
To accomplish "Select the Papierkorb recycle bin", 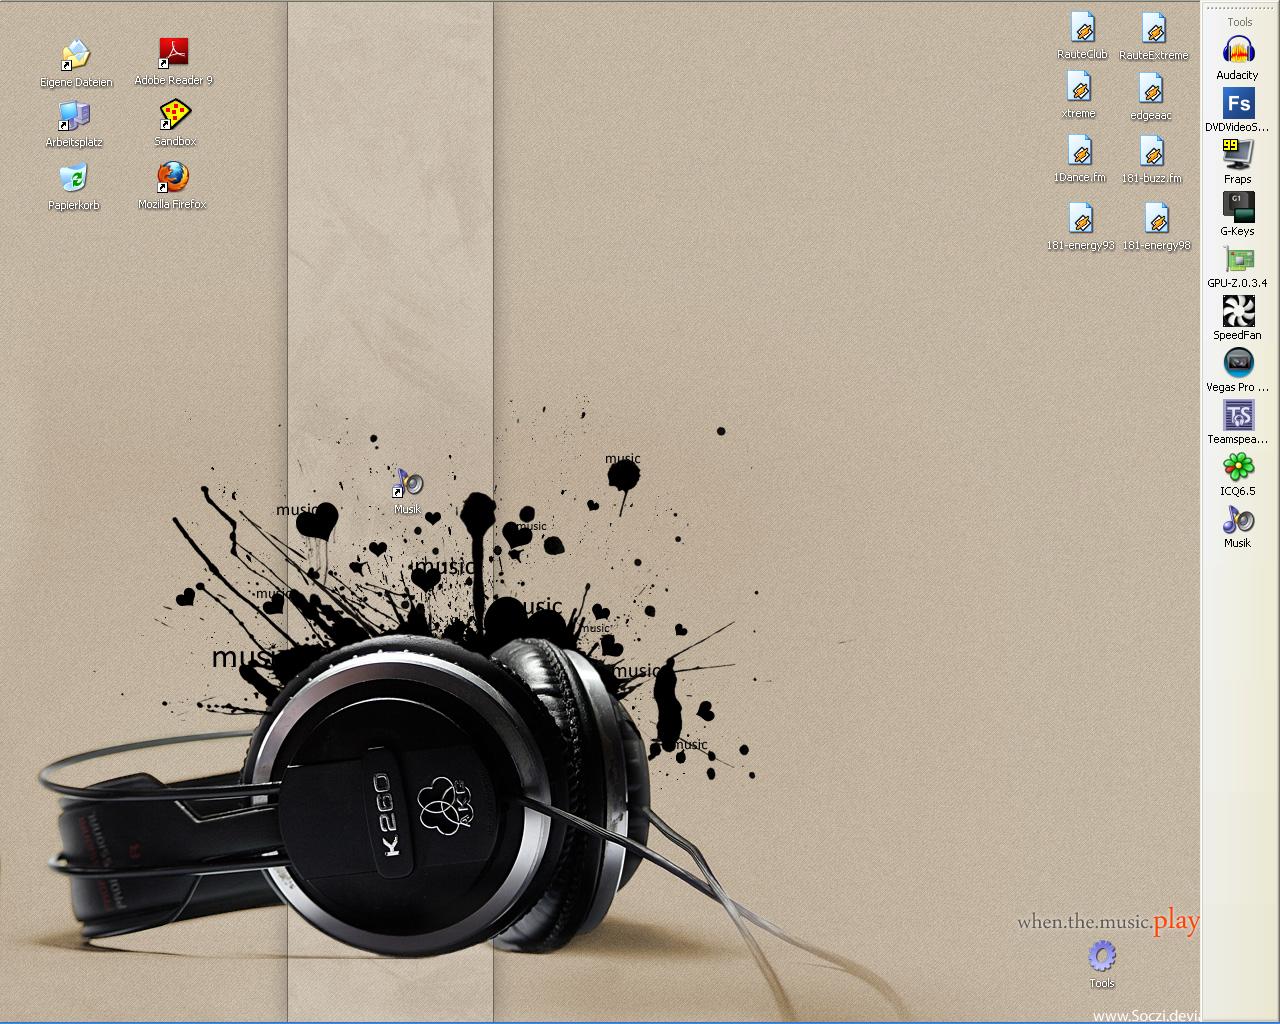I will [74, 179].
